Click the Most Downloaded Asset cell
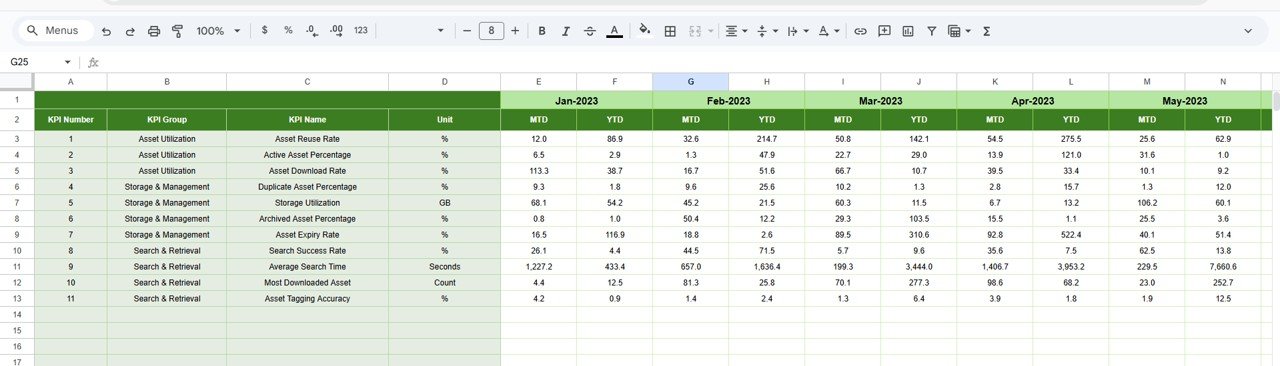 click(307, 283)
